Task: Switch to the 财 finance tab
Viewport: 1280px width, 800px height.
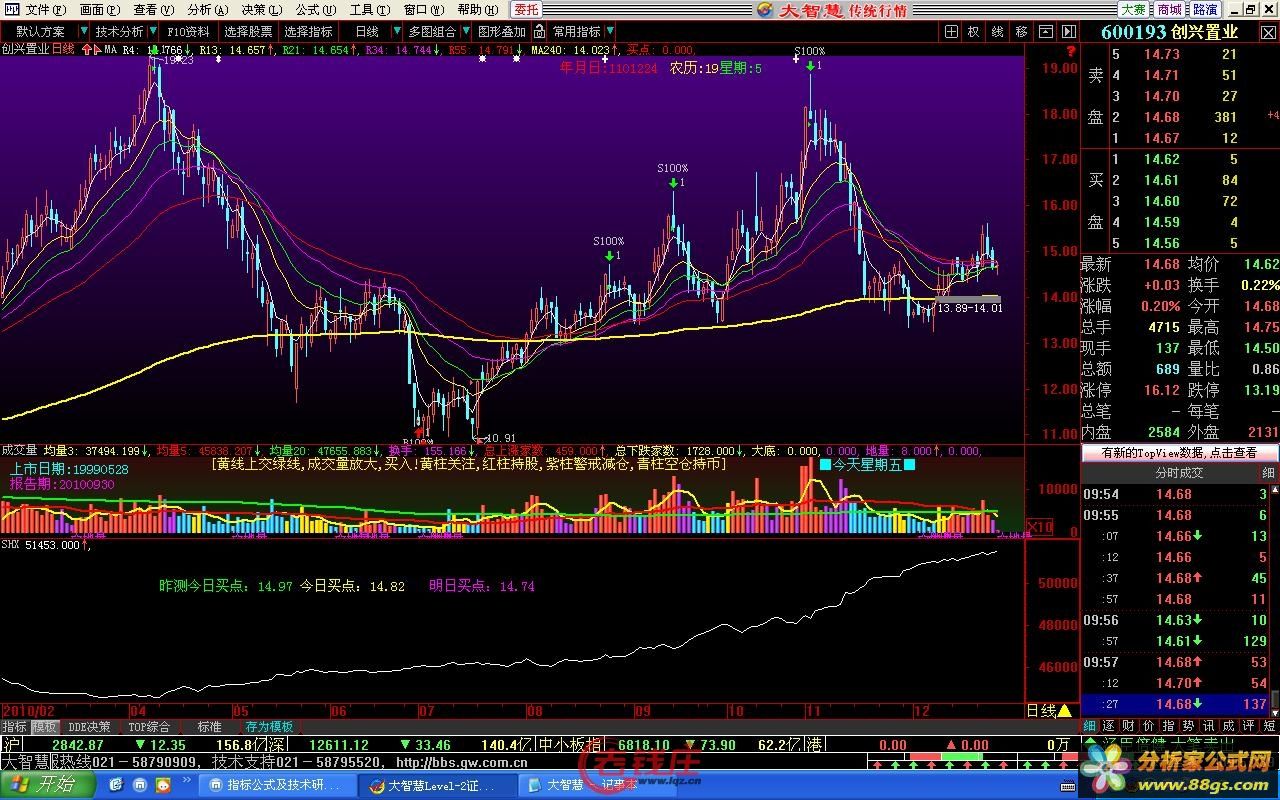Action: 1127,725
